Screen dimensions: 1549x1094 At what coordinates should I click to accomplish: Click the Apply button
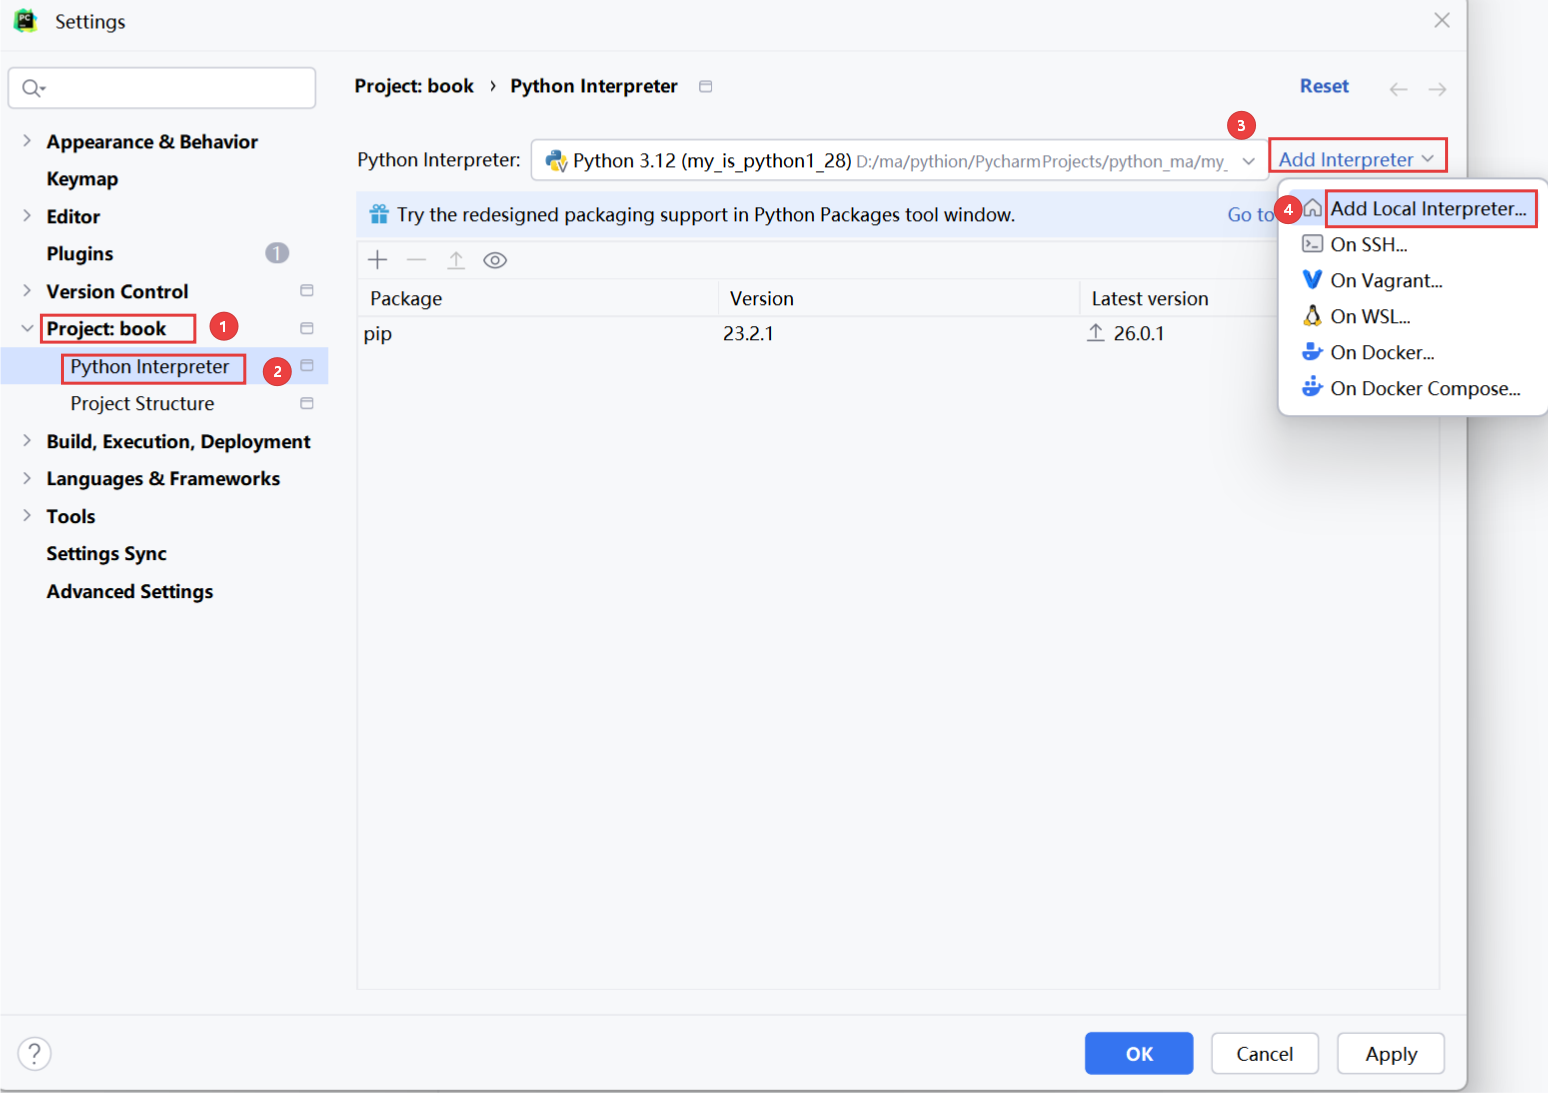click(1390, 1053)
